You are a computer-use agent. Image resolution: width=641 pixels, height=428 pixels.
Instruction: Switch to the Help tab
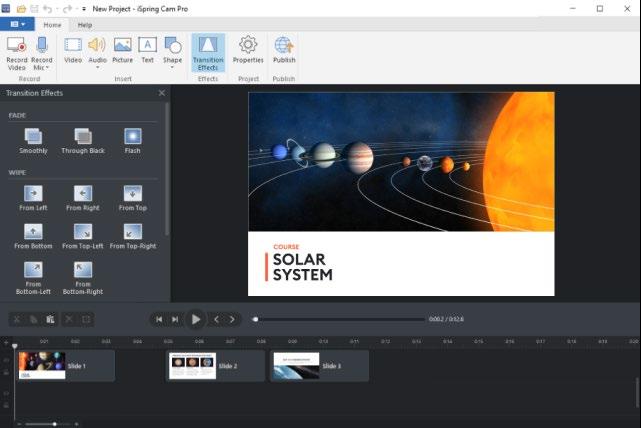click(x=85, y=25)
